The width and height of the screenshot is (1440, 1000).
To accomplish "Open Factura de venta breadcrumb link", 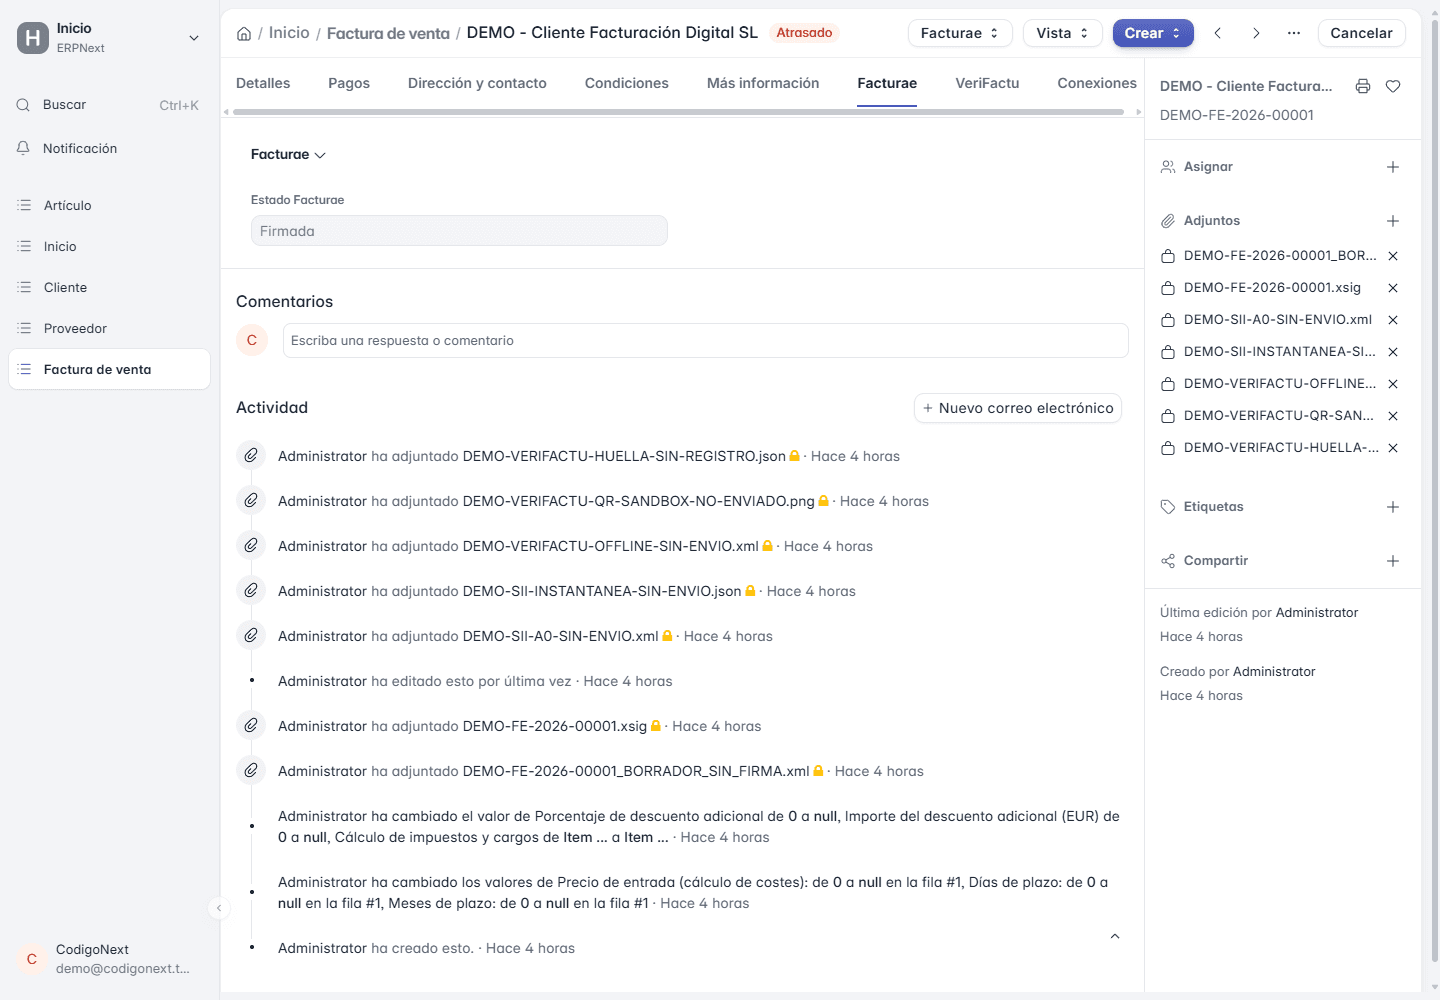I will 388,33.
